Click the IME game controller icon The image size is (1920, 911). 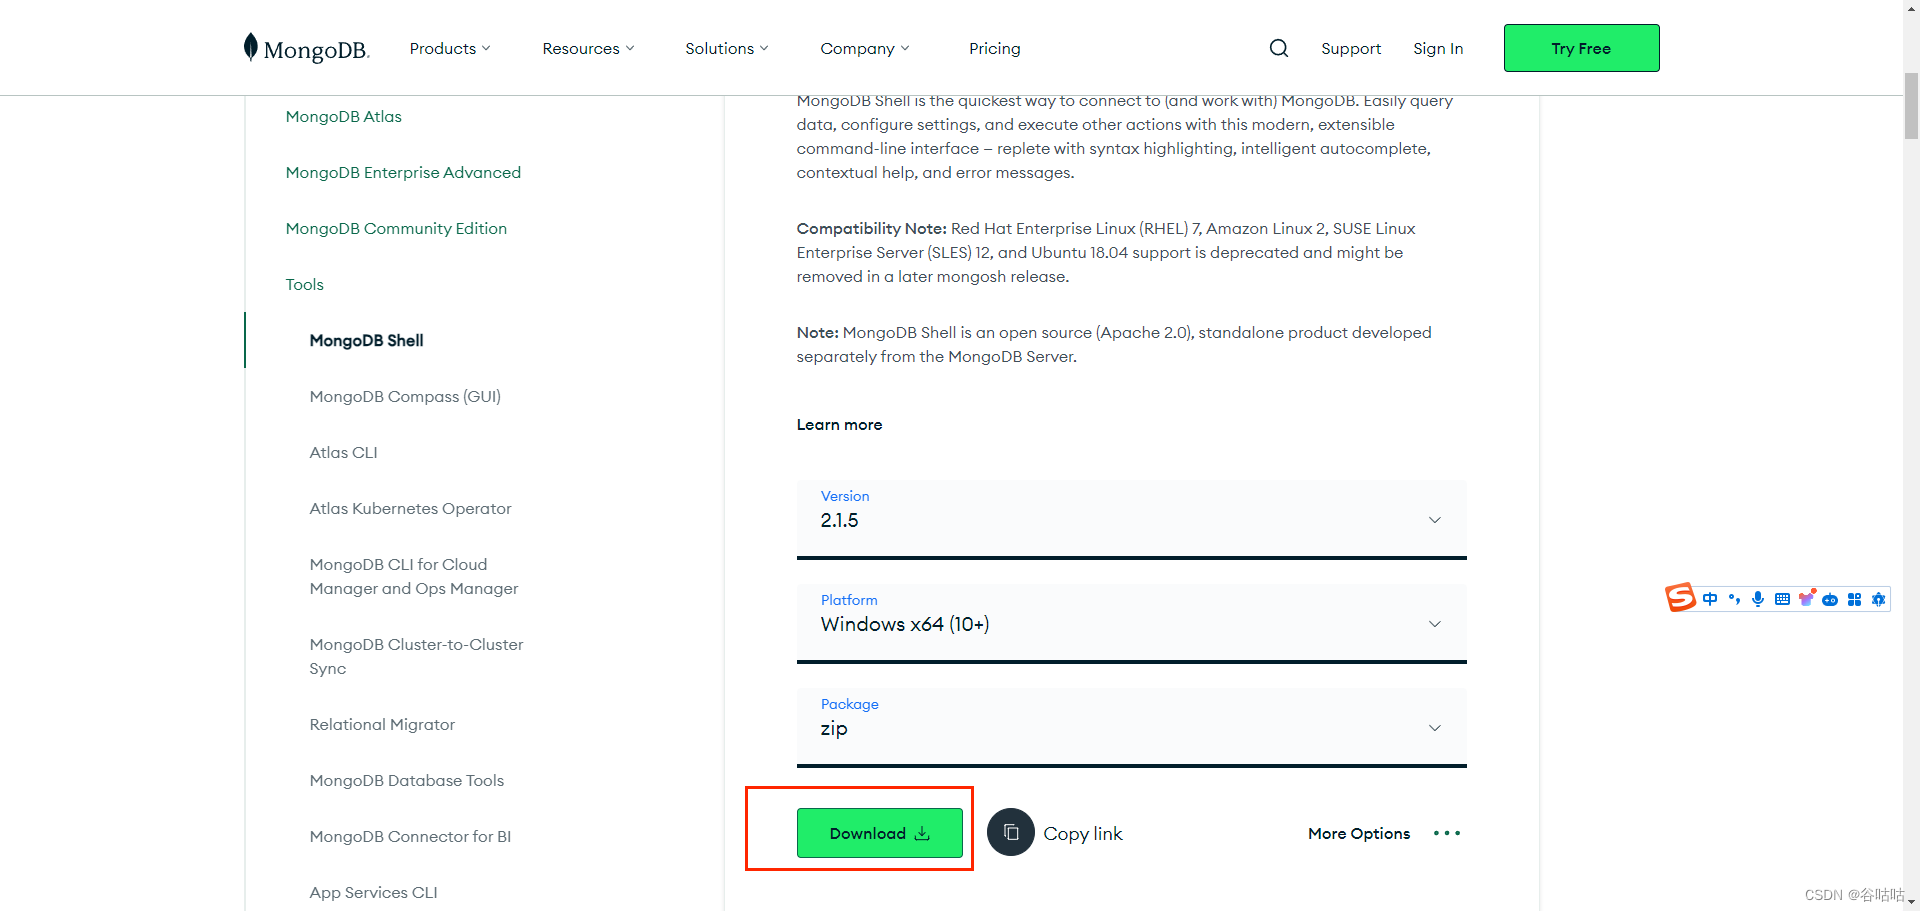(1830, 600)
